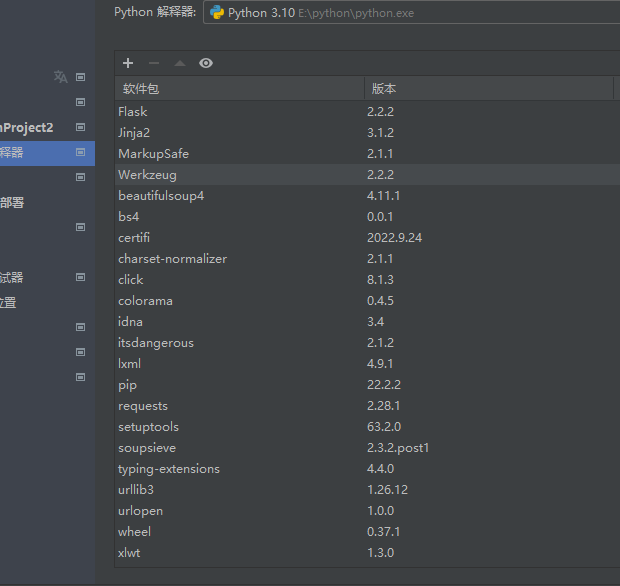Click version 22.2.2 of pip

[x=384, y=384]
